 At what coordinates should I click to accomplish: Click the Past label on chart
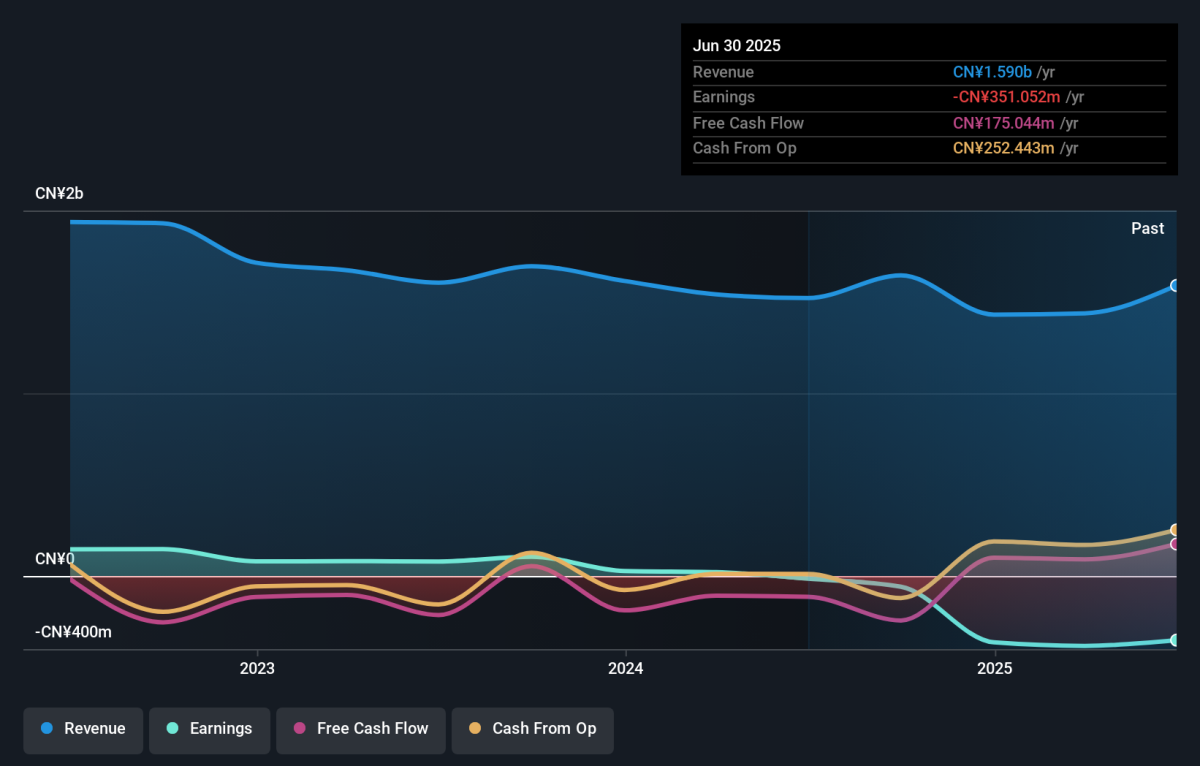tap(1148, 228)
